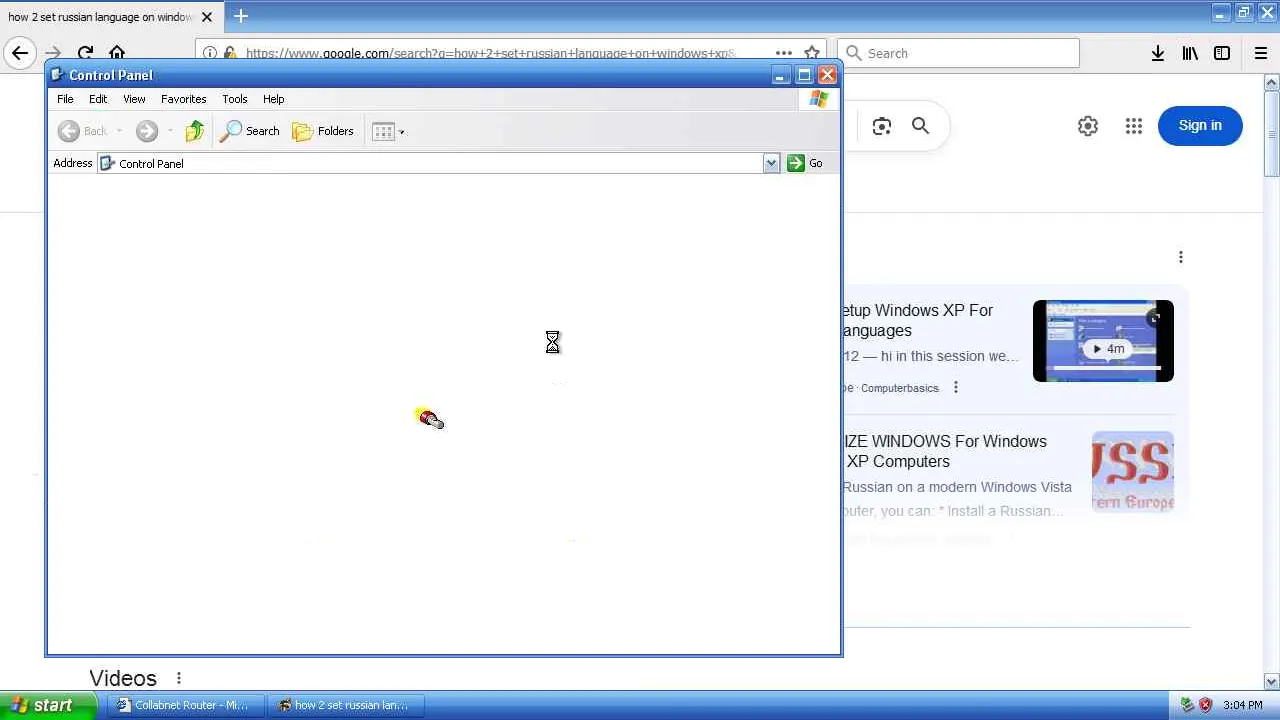The height and width of the screenshot is (720, 1280).
Task: Open the Firefox home page
Action: (x=117, y=53)
